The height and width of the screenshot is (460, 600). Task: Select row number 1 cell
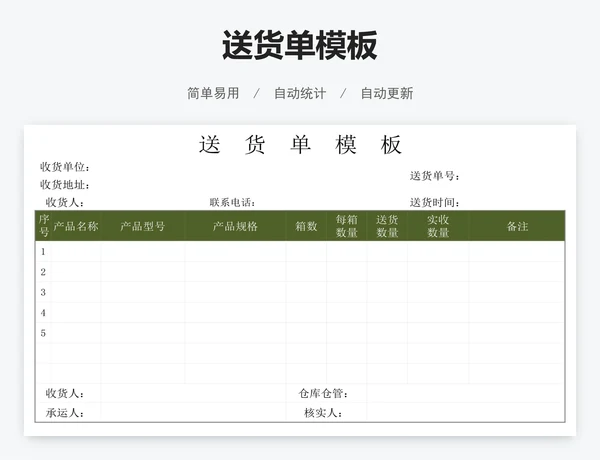(x=43, y=251)
